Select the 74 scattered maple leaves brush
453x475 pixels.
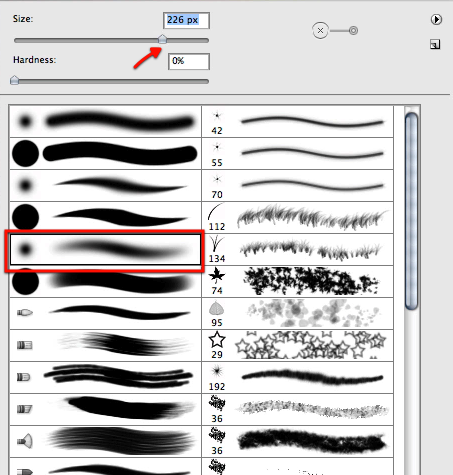(x=298, y=281)
